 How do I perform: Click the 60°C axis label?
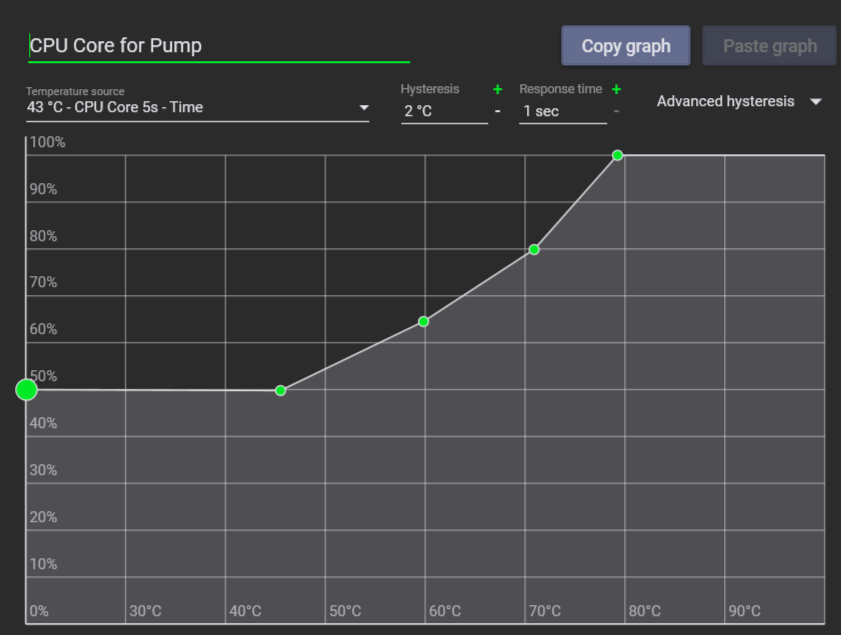point(445,611)
